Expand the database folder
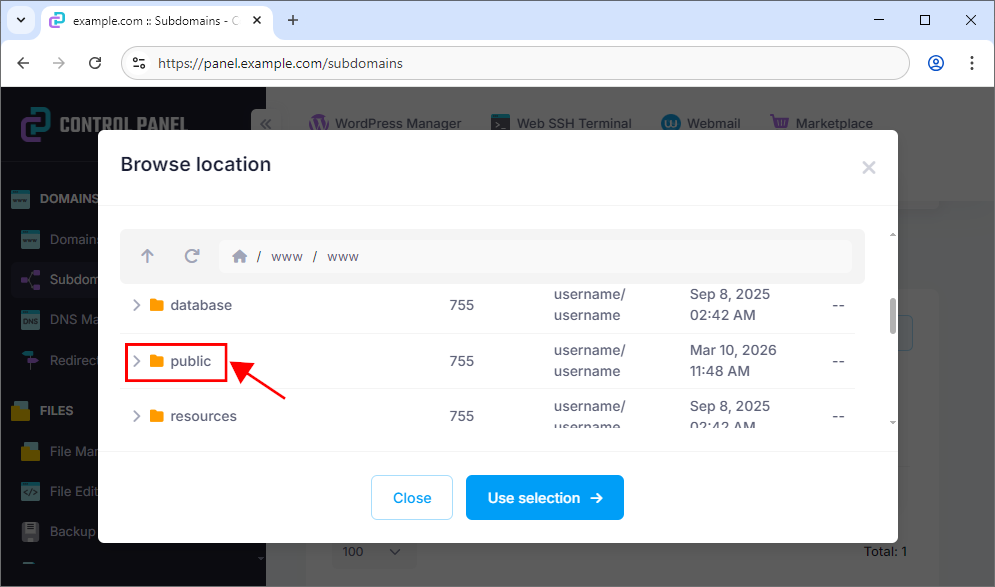The width and height of the screenshot is (995, 587). [136, 305]
